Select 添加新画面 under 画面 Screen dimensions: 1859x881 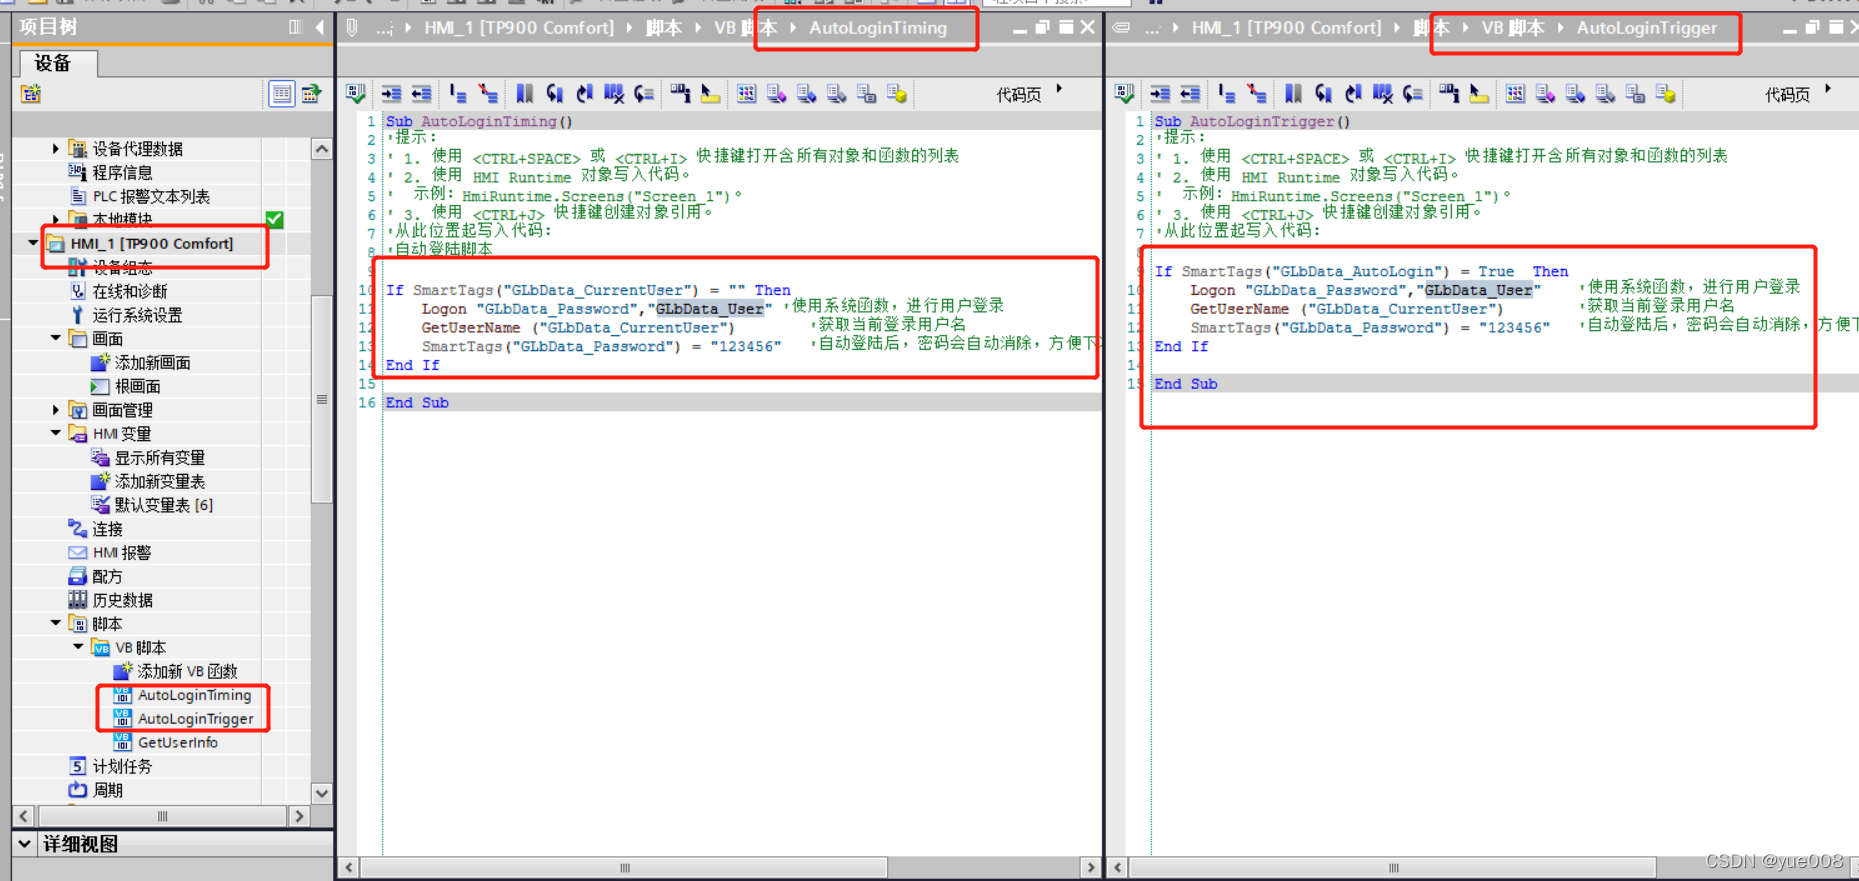(152, 362)
